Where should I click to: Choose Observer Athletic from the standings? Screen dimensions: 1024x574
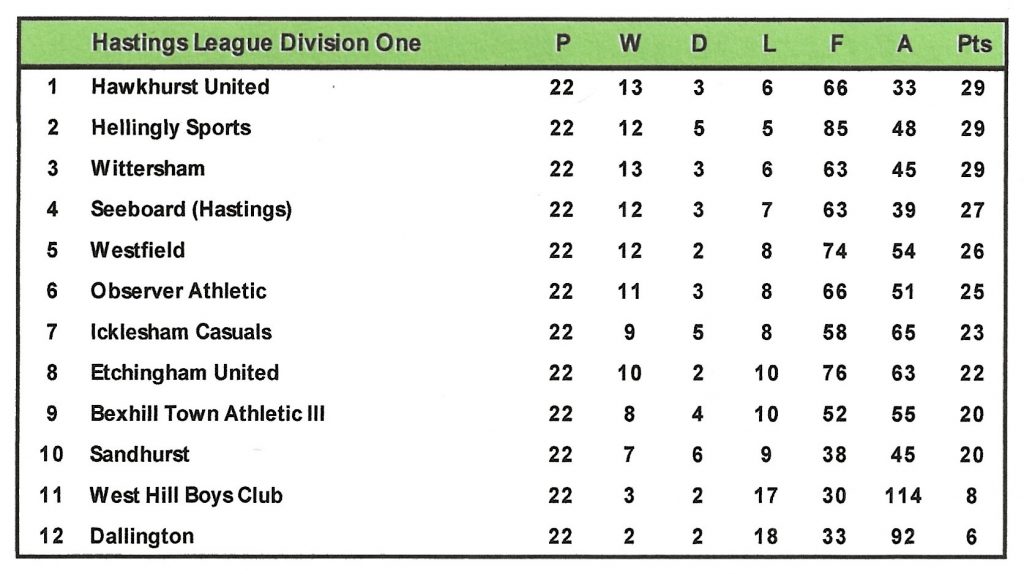tap(178, 291)
